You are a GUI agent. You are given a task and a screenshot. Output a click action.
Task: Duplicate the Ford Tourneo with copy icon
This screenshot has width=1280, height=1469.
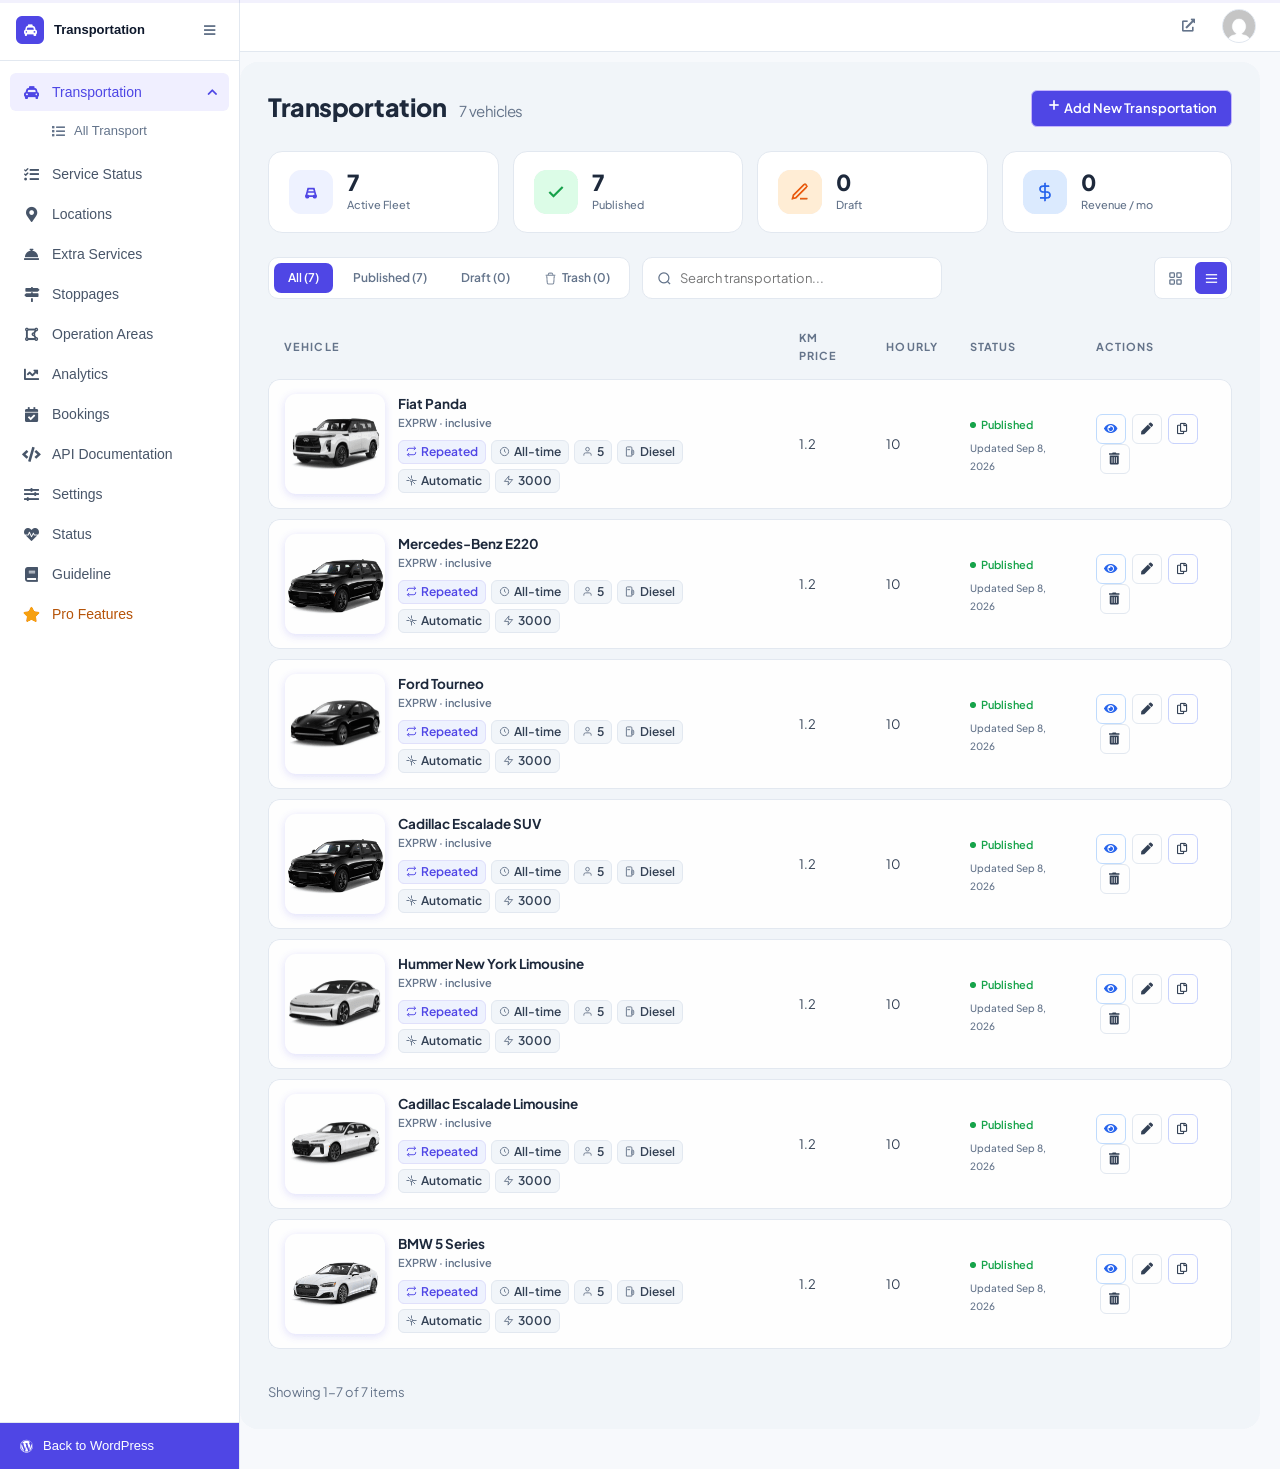1182,709
